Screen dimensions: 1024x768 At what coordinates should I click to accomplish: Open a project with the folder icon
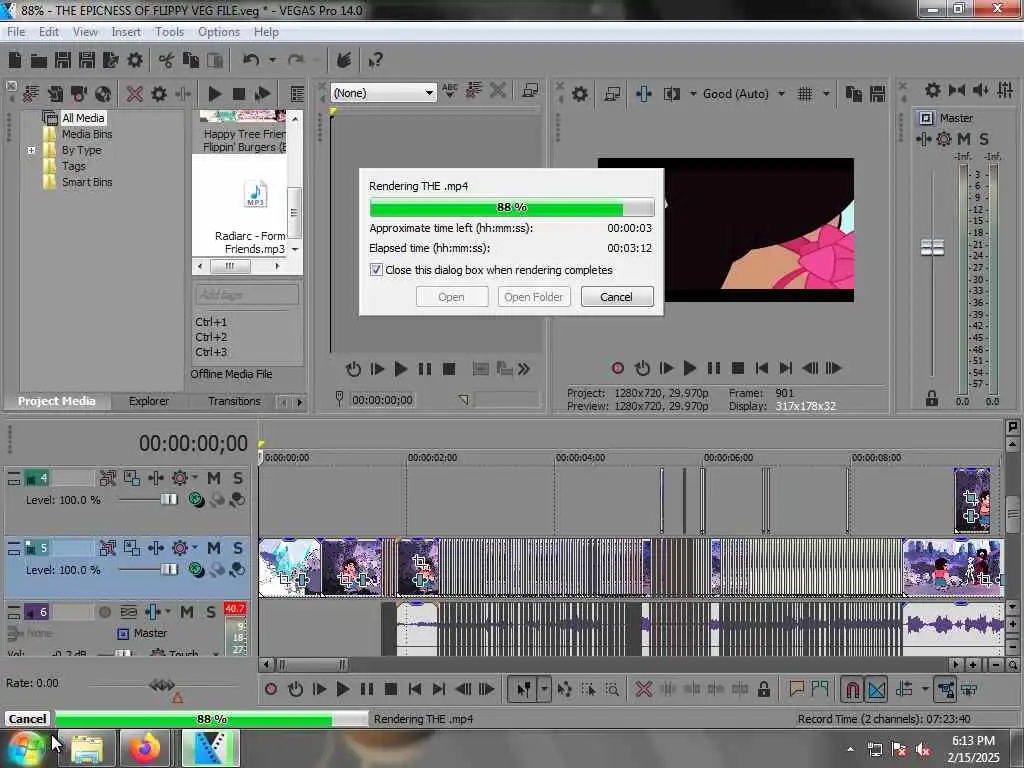coord(39,61)
